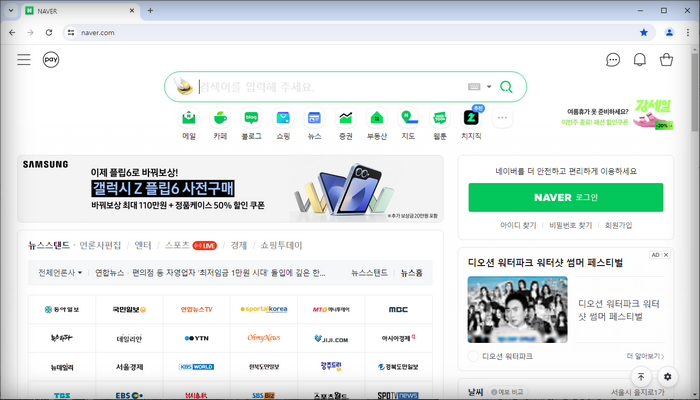700x400 pixels.
Task: Click the scroll-to-top arrow button
Action: click(x=641, y=377)
